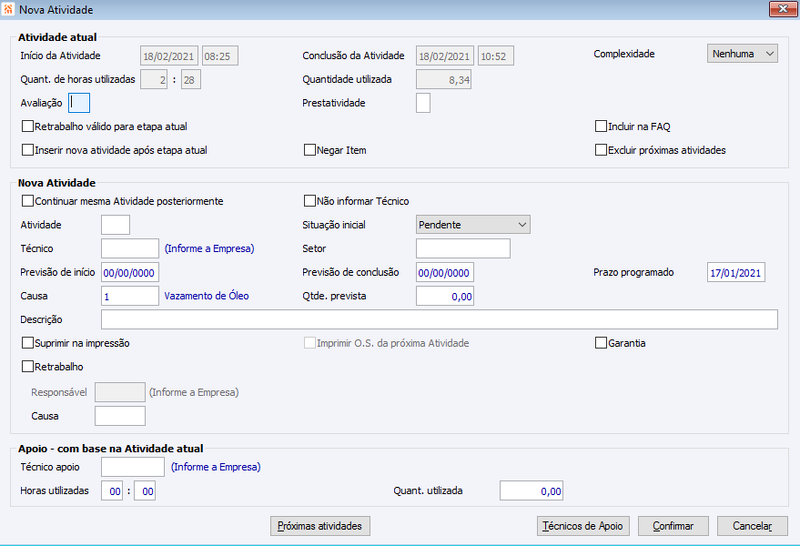The height and width of the screenshot is (546, 800).
Task: Click the Conclusão da Atividade date field
Action: click(445, 56)
